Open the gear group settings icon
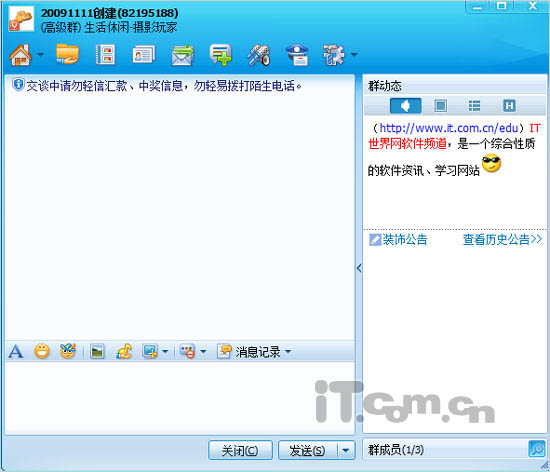 tap(334, 55)
